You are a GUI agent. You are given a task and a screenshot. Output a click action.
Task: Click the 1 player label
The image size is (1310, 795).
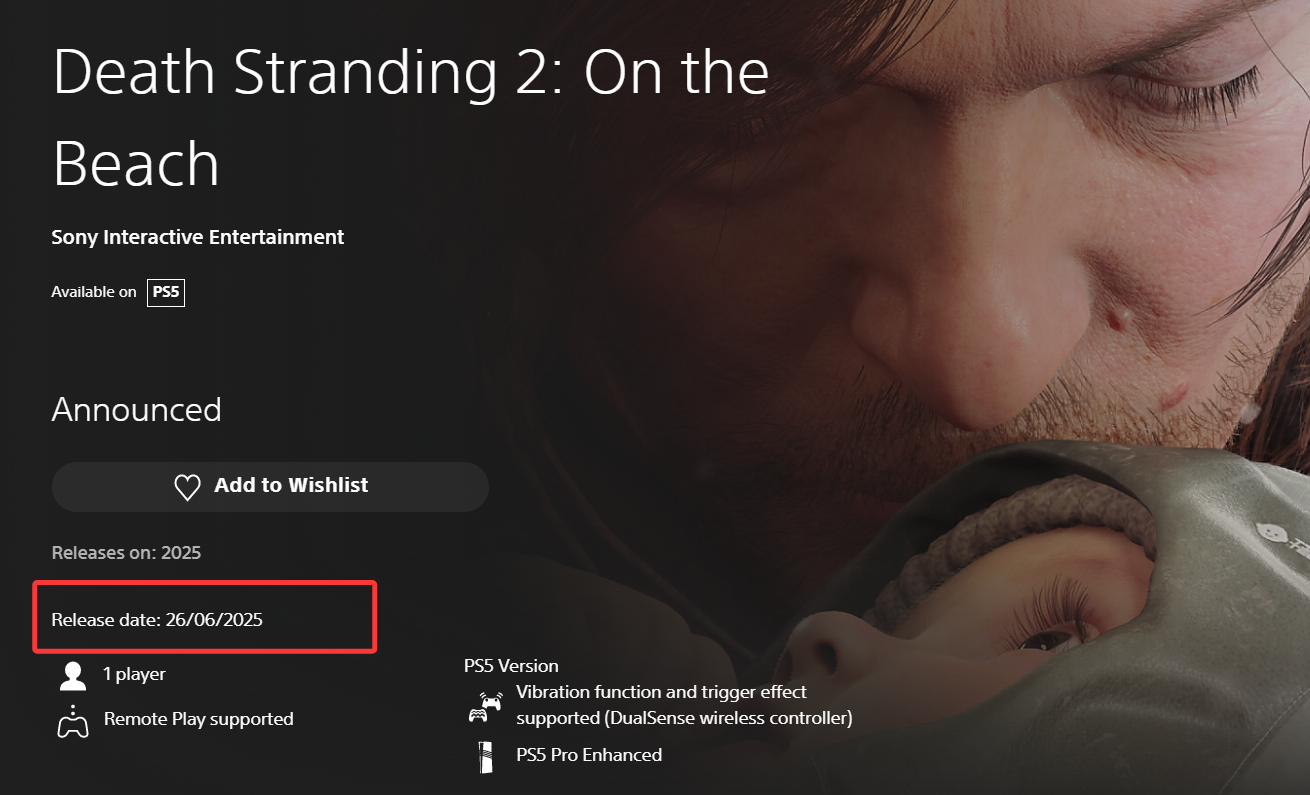135,674
